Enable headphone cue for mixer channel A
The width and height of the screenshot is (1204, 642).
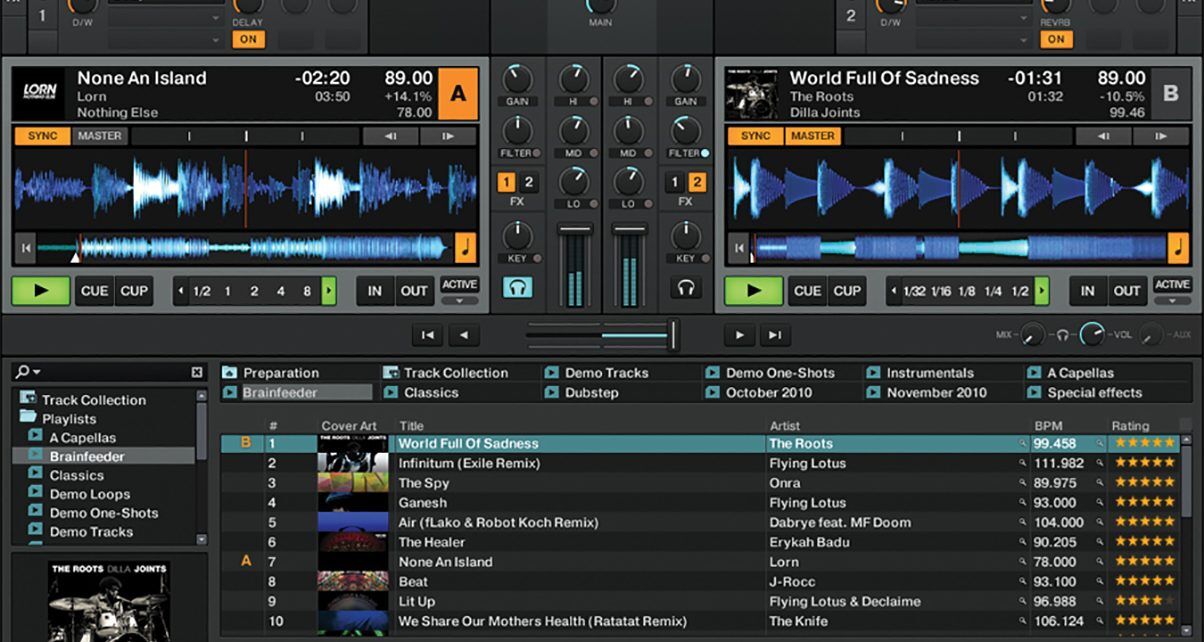tap(517, 288)
